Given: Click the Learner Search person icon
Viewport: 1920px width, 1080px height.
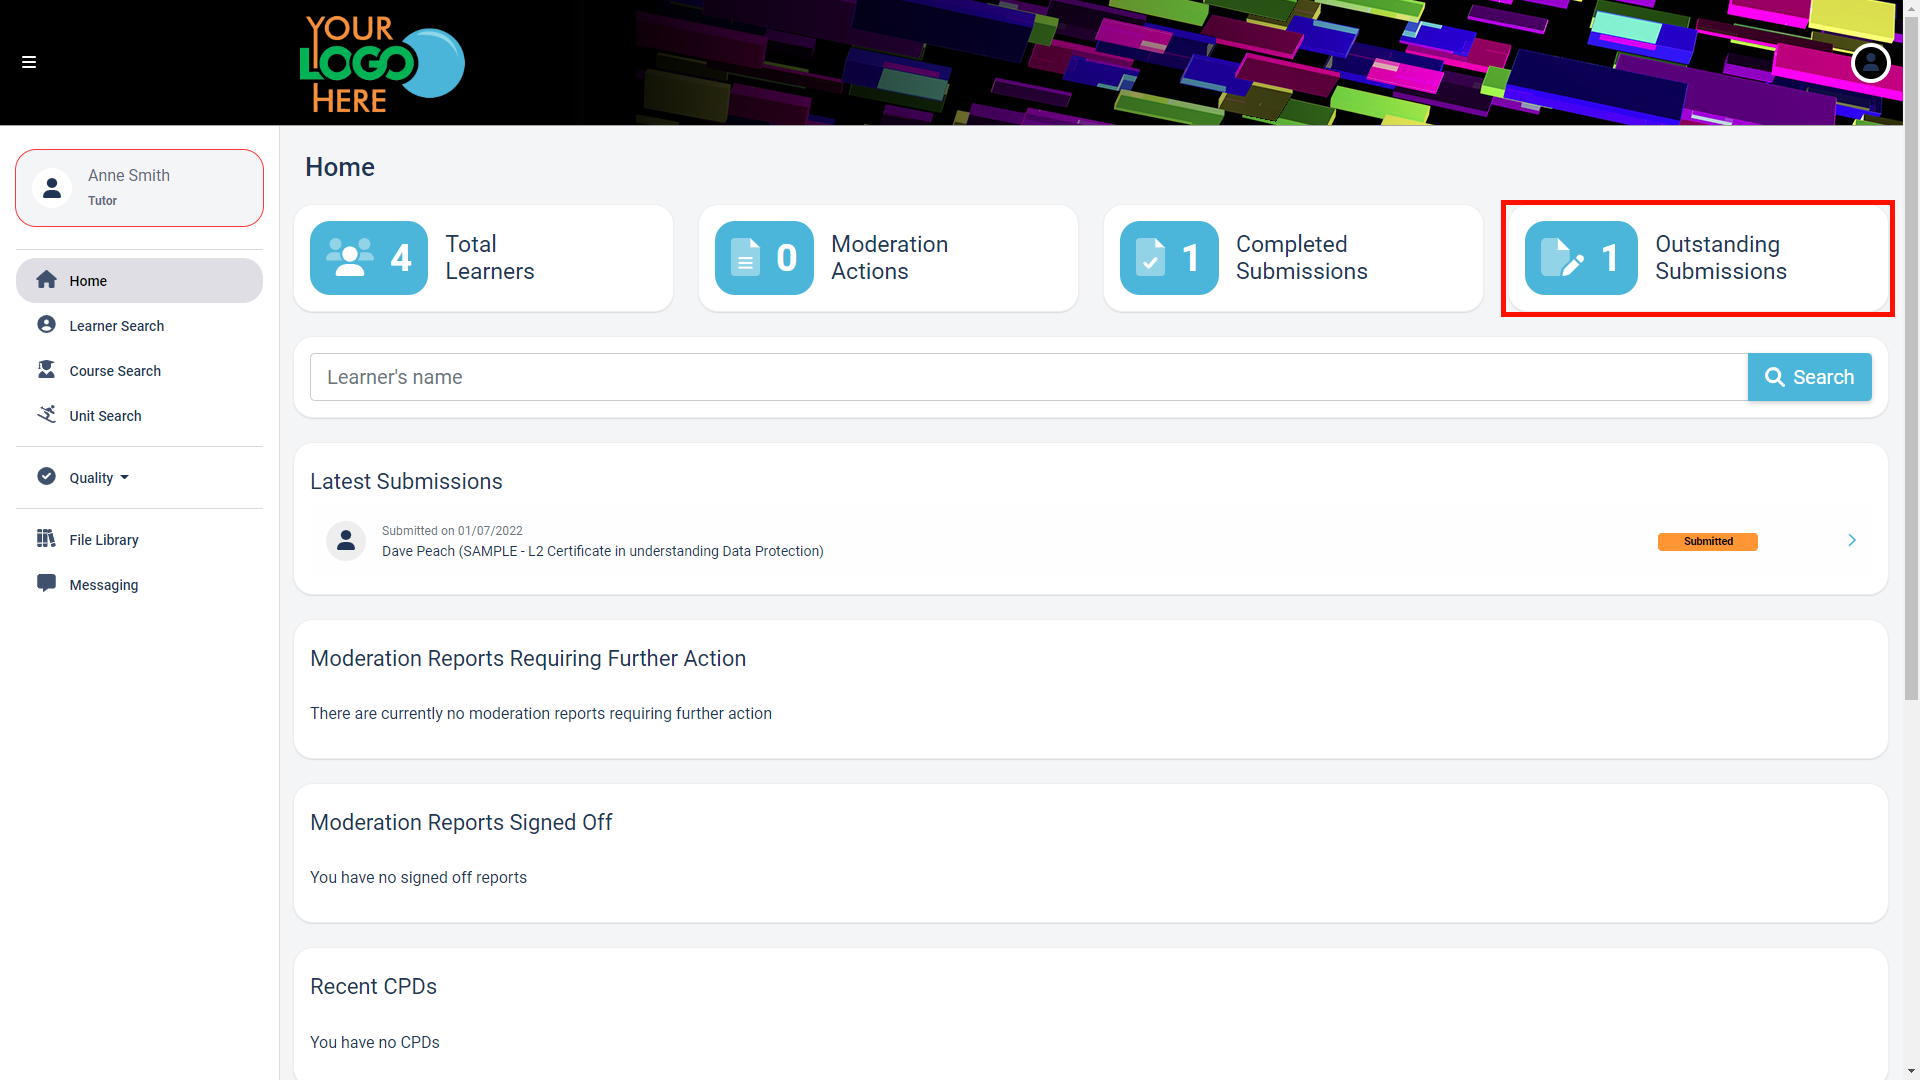Looking at the screenshot, I should coord(46,325).
